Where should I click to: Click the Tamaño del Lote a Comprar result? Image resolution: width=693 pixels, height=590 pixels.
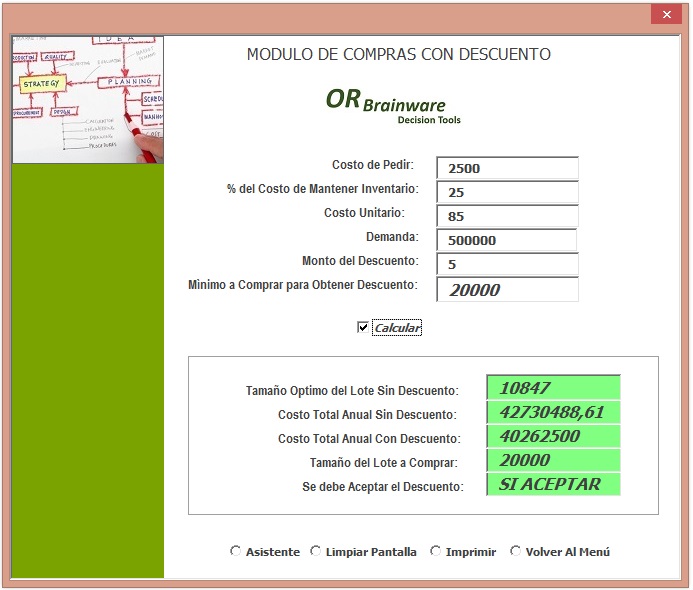(x=553, y=460)
